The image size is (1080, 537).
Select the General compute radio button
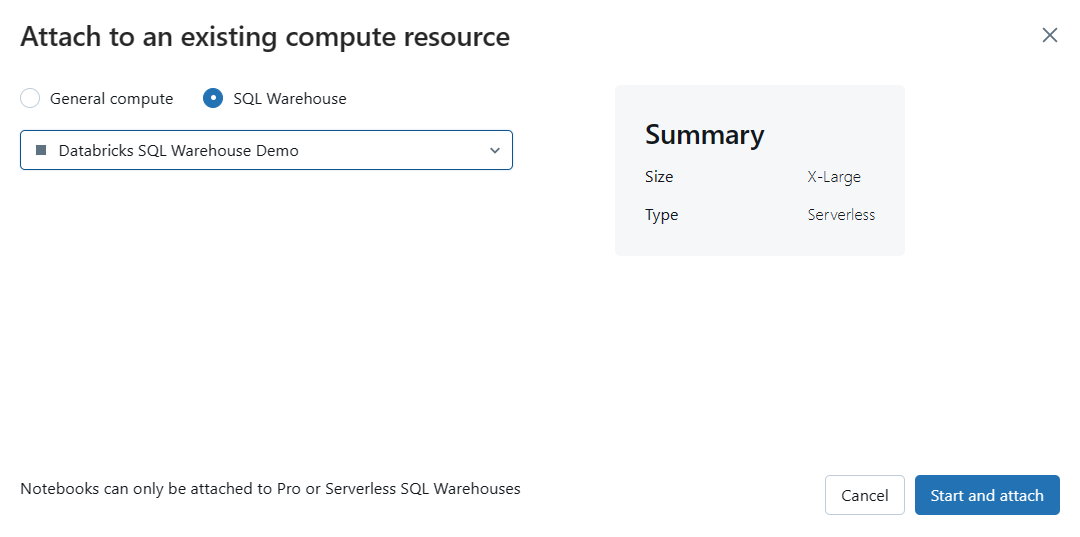click(30, 98)
